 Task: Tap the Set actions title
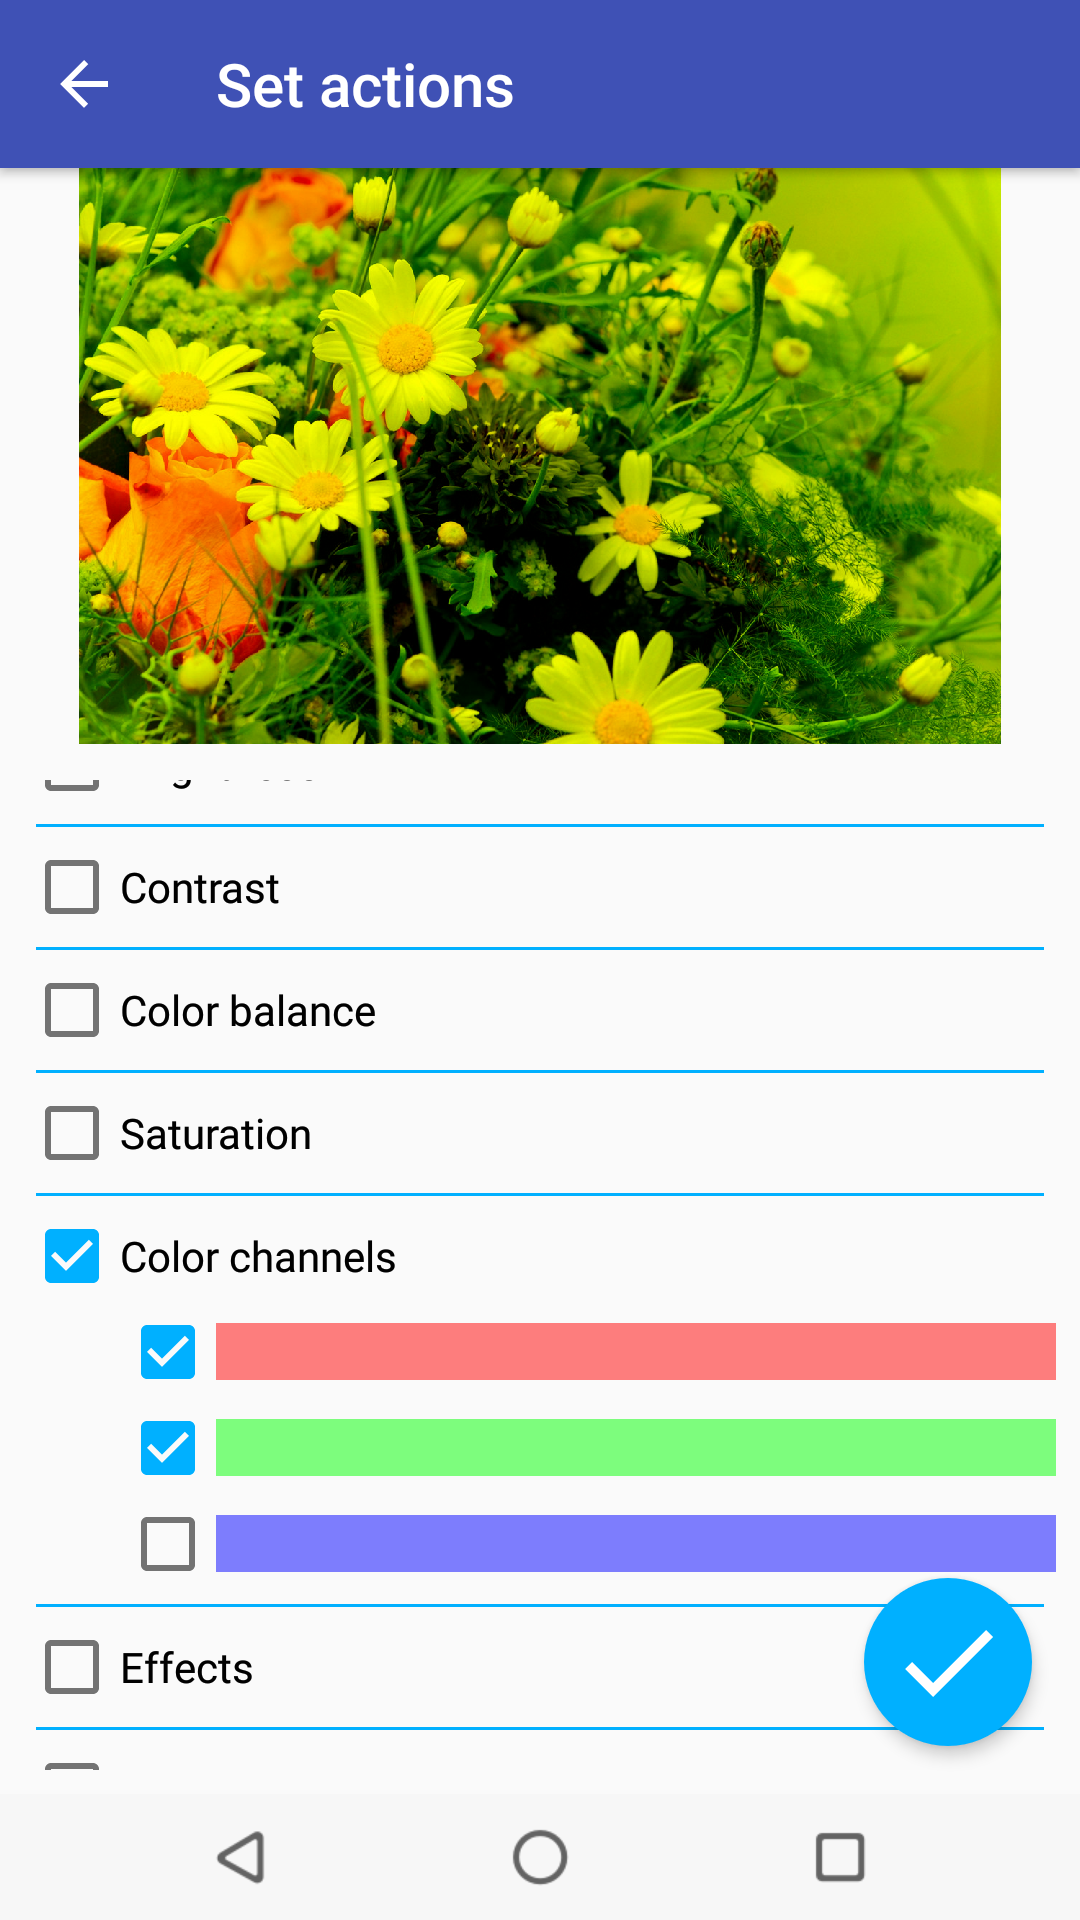point(365,87)
